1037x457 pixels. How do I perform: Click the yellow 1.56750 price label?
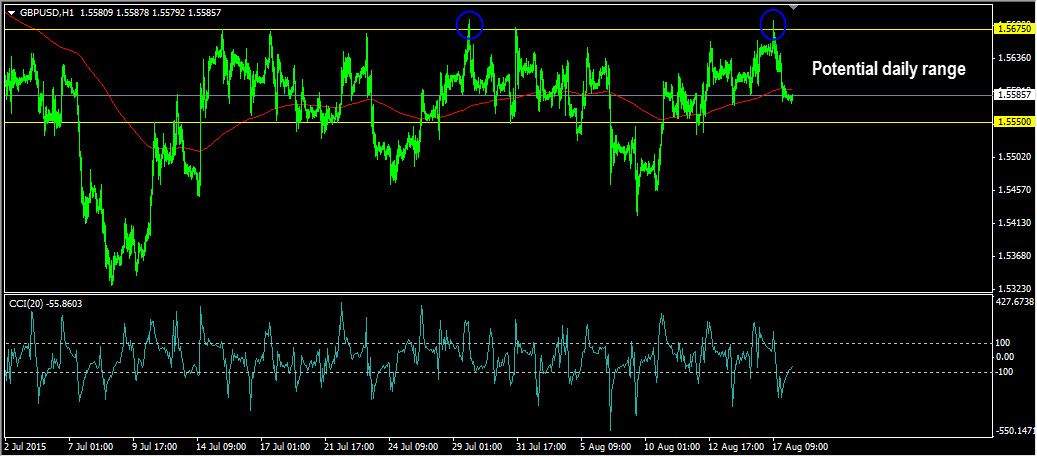(1012, 29)
